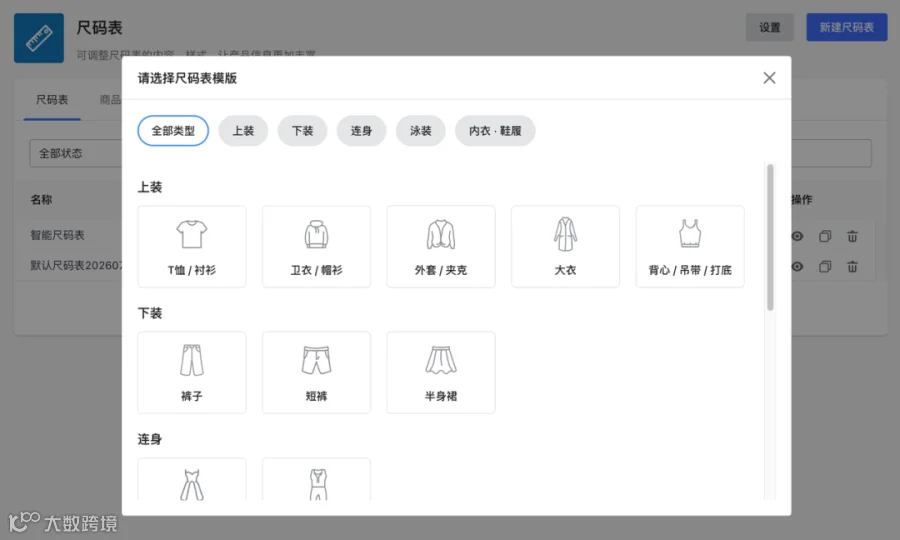The image size is (900, 540).
Task: Pick the 短裤 shorts template
Action: (316, 372)
